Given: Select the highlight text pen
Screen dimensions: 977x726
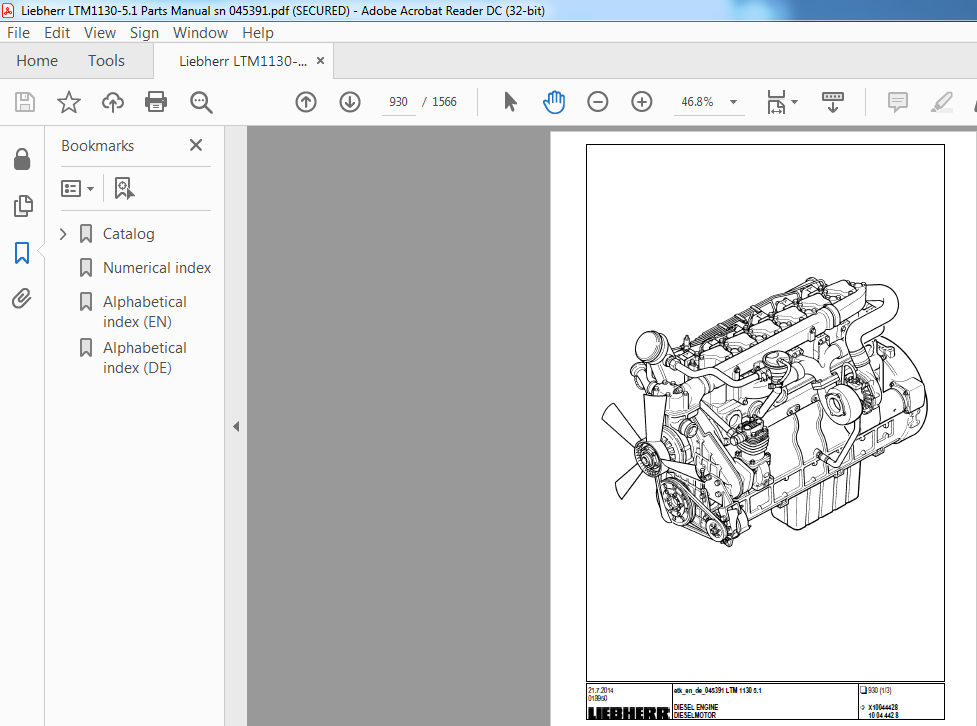Looking at the screenshot, I should (941, 102).
